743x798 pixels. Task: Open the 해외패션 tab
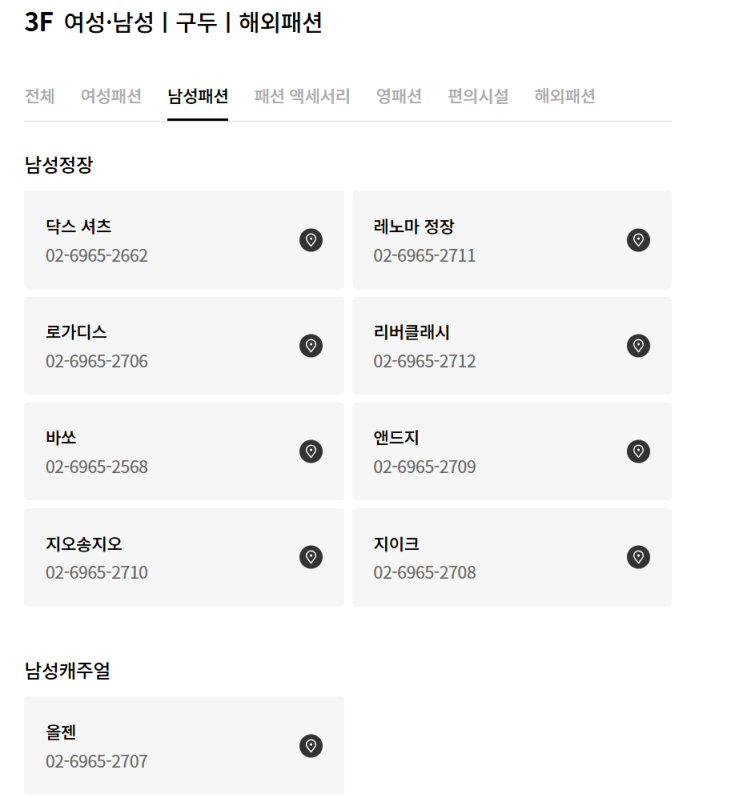(564, 96)
